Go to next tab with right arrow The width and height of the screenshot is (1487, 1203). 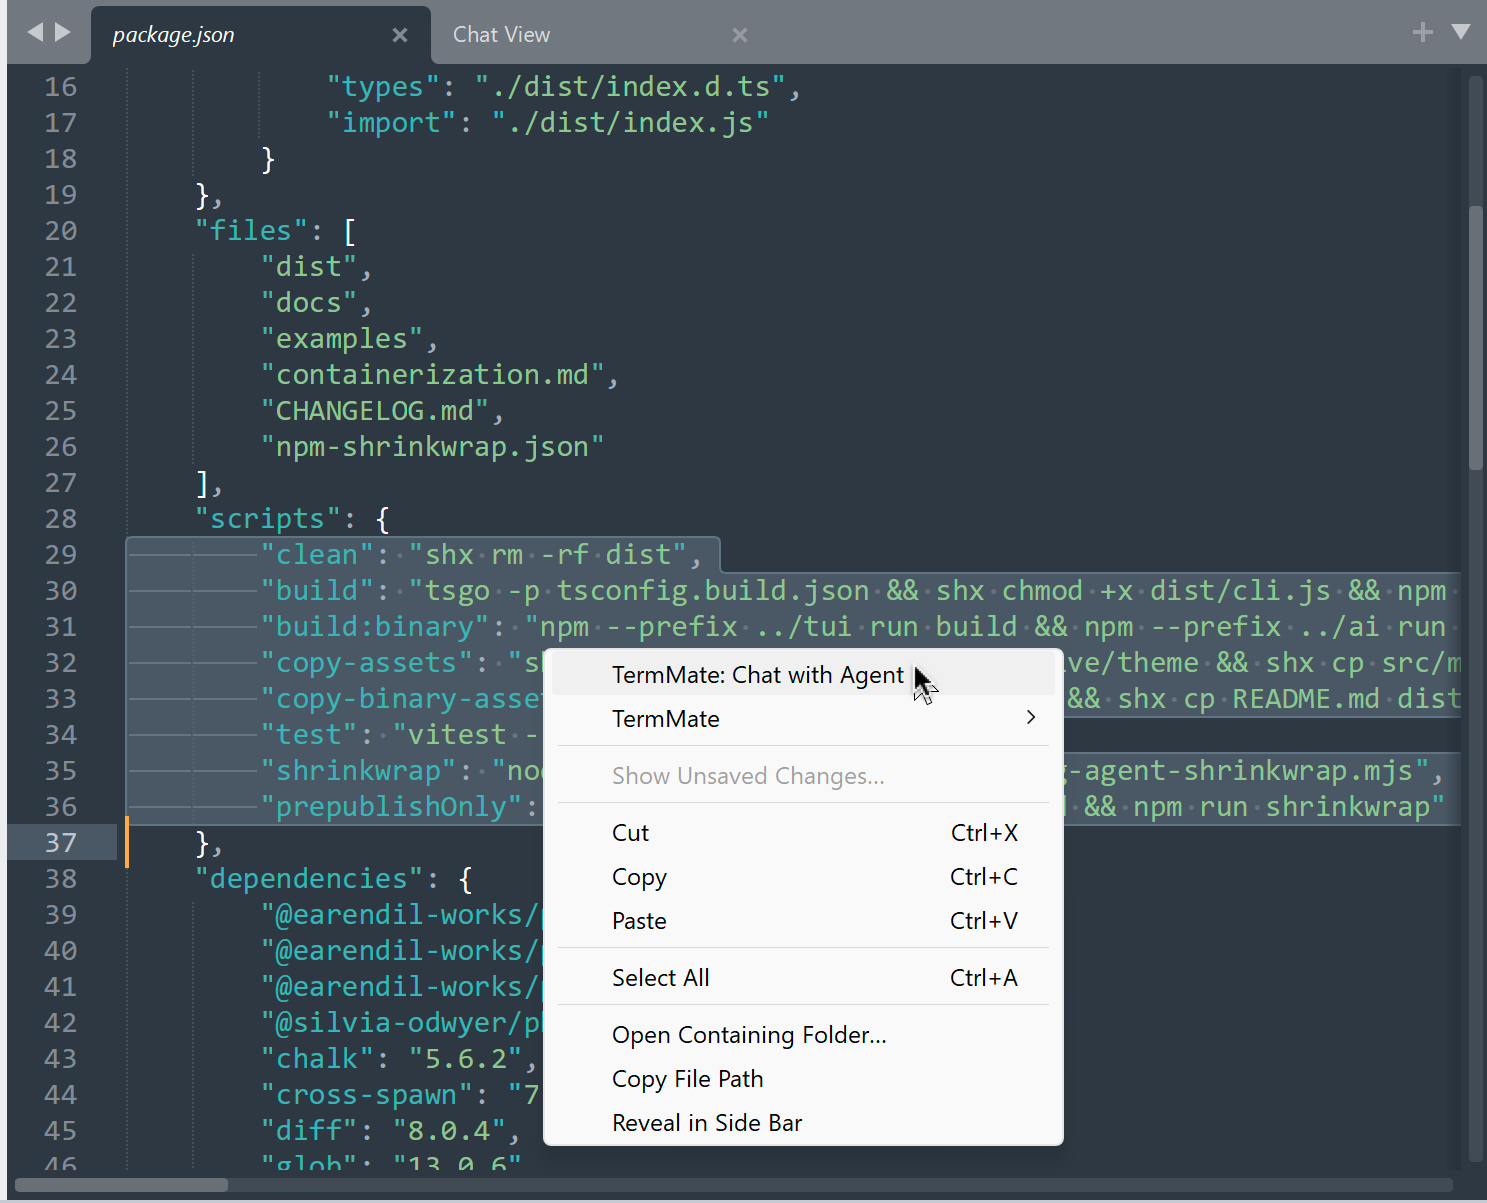coord(63,32)
